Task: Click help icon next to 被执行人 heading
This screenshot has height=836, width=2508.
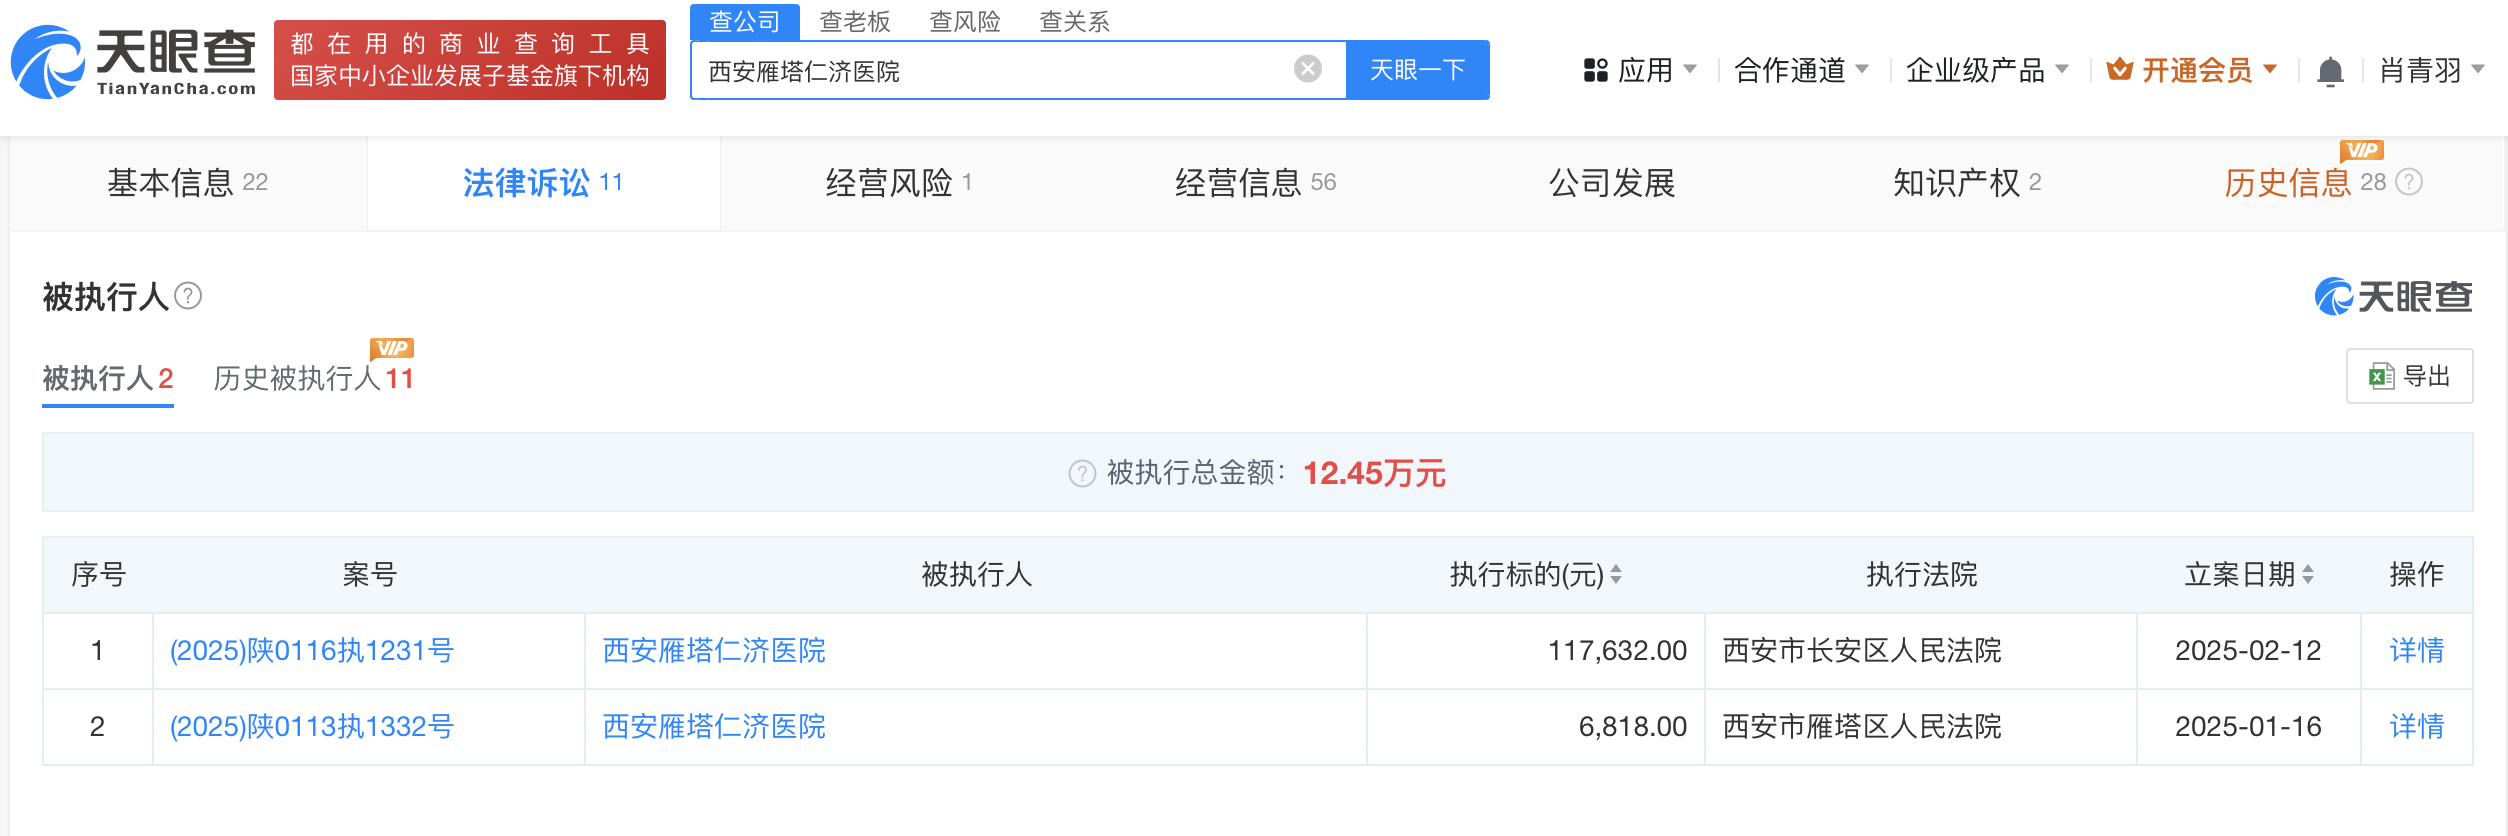Action: pyautogui.click(x=188, y=296)
